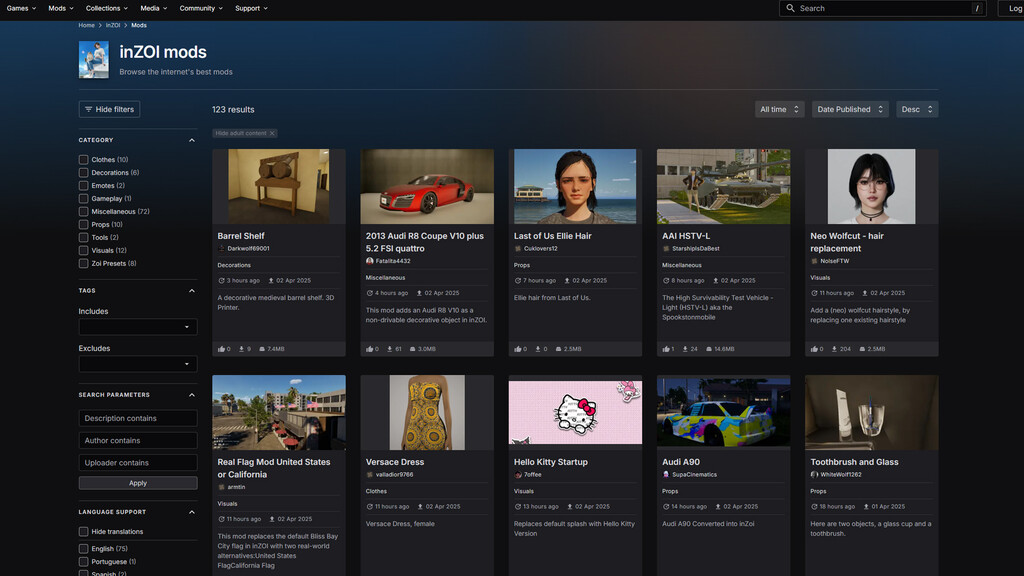Image resolution: width=1024 pixels, height=576 pixels.
Task: Go to Home via the breadcrumb link
Action: pos(87,25)
